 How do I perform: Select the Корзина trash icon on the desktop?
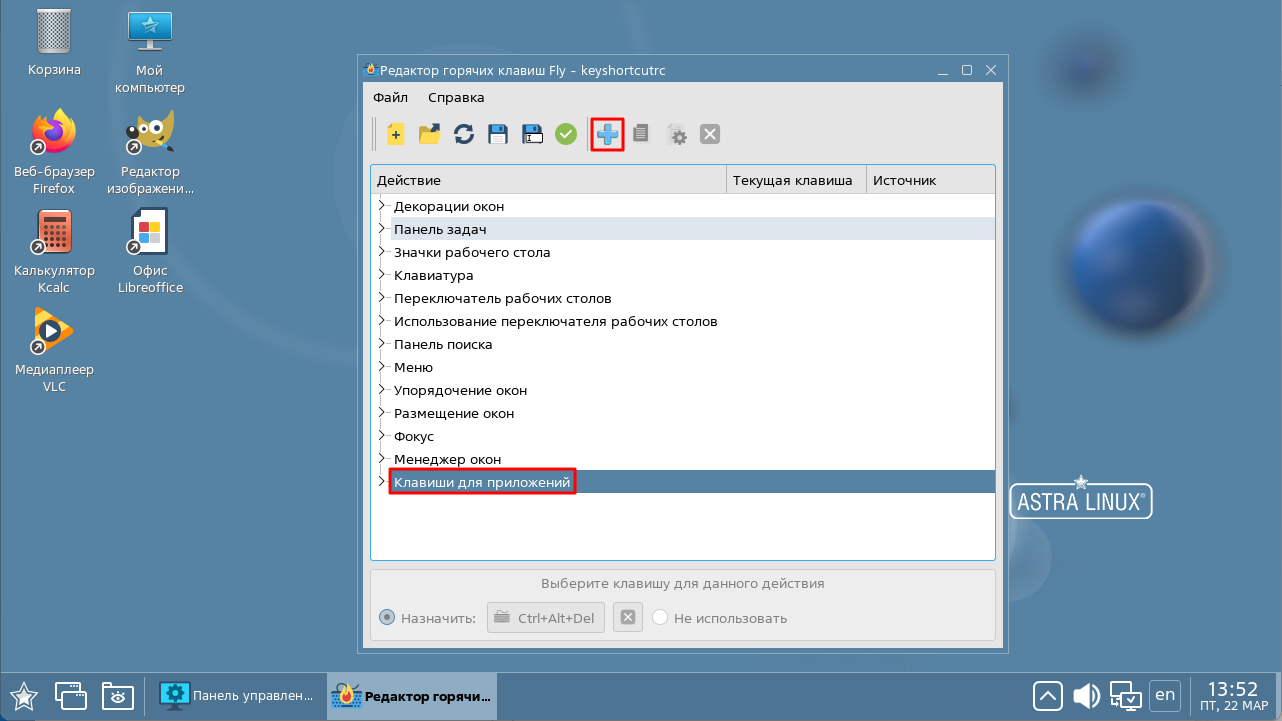pos(54,44)
